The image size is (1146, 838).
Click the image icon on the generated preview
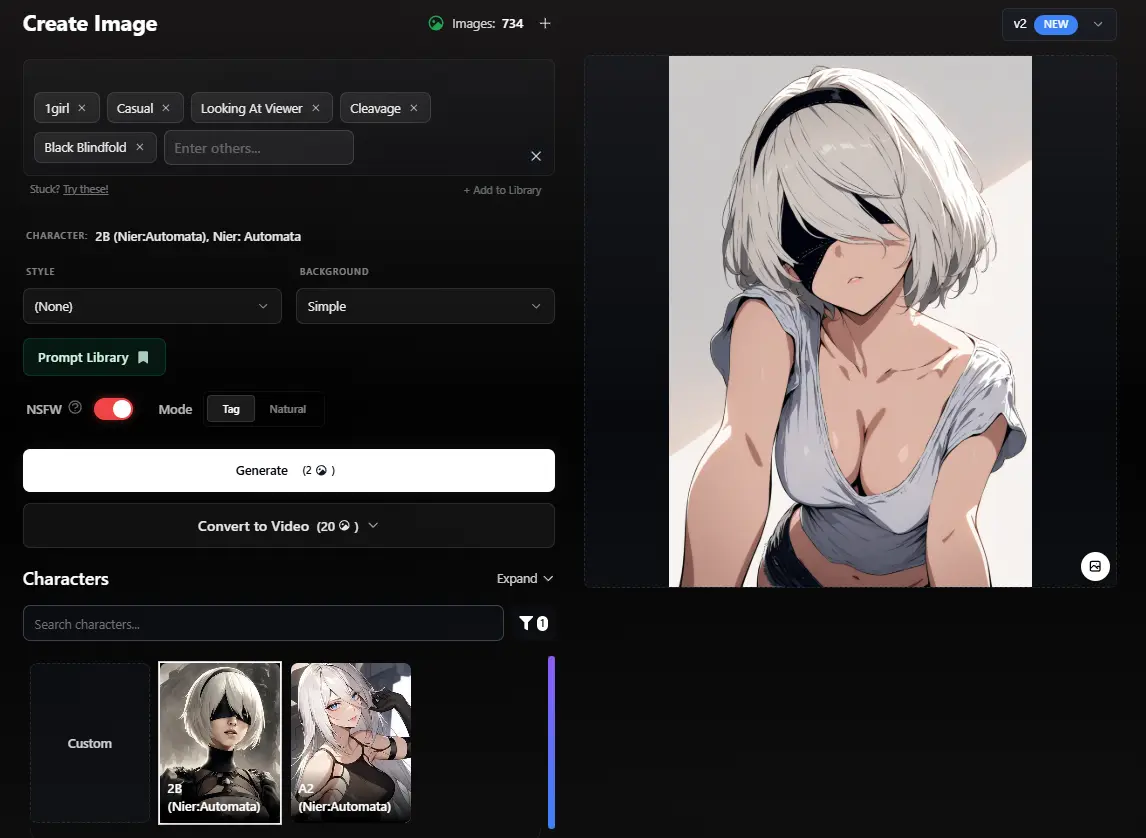click(1095, 566)
